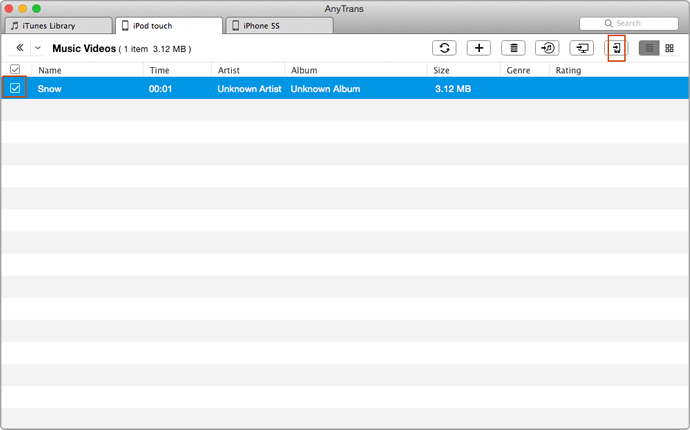The width and height of the screenshot is (690, 430).
Task: Select the iPod touch tab
Action: tap(169, 26)
